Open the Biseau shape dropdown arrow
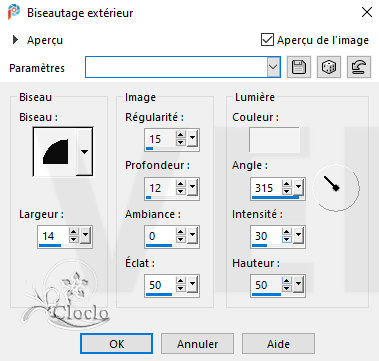The width and height of the screenshot is (379, 361). point(85,152)
